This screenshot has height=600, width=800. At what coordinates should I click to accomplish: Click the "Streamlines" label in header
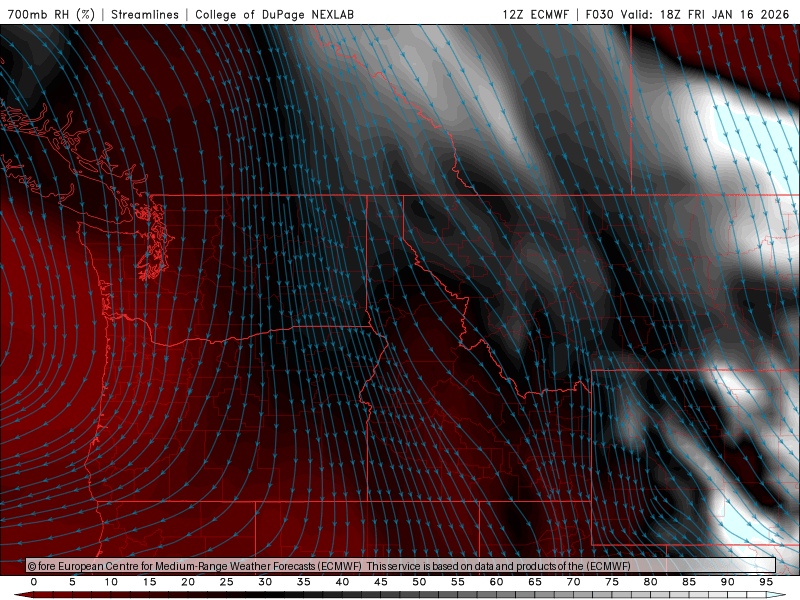(145, 14)
